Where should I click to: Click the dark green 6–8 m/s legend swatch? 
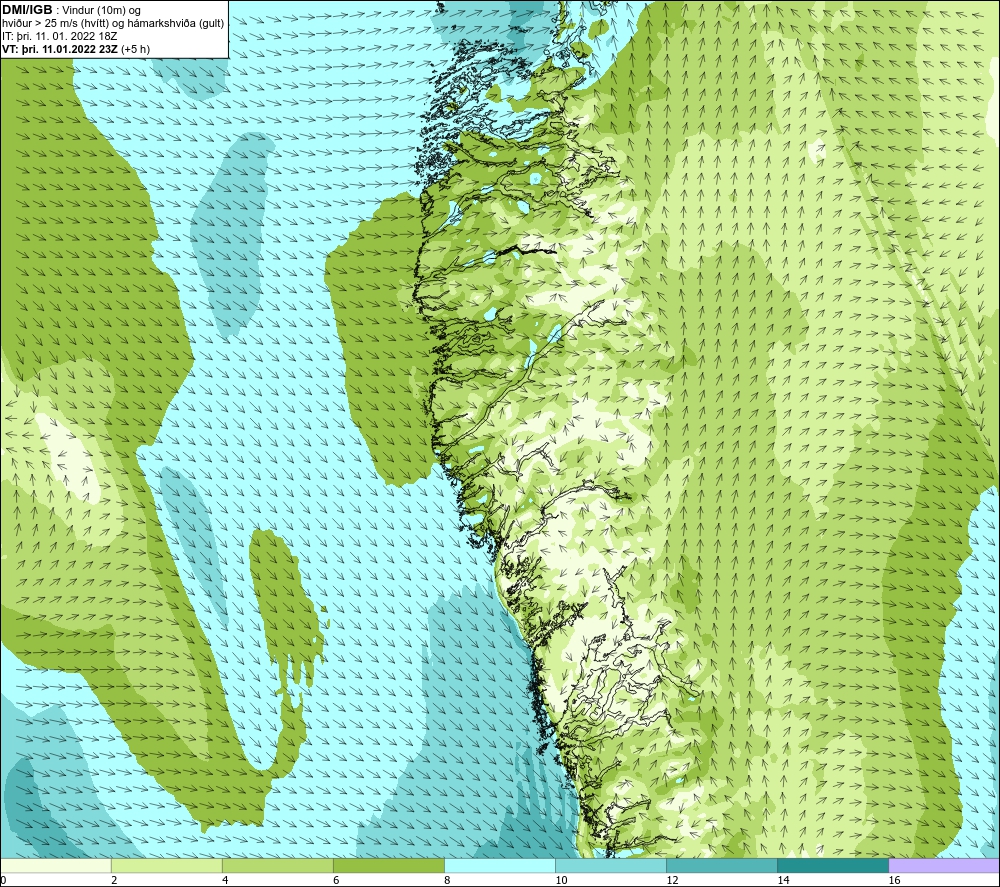click(x=388, y=865)
